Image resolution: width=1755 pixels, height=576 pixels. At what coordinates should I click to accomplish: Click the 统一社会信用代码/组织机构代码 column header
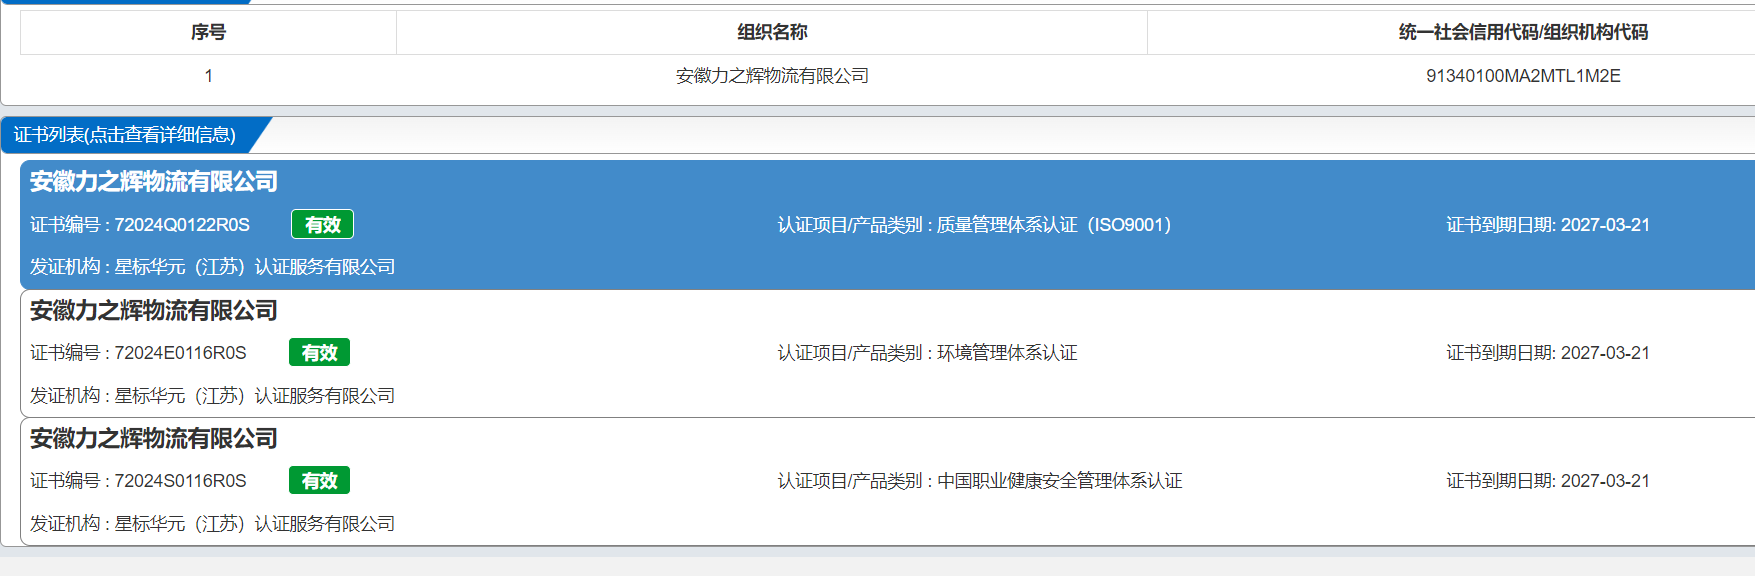[1523, 32]
